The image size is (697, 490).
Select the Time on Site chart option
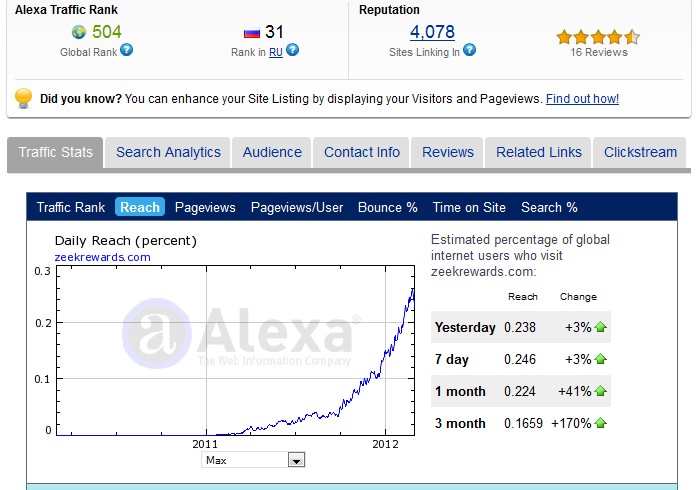(x=469, y=207)
